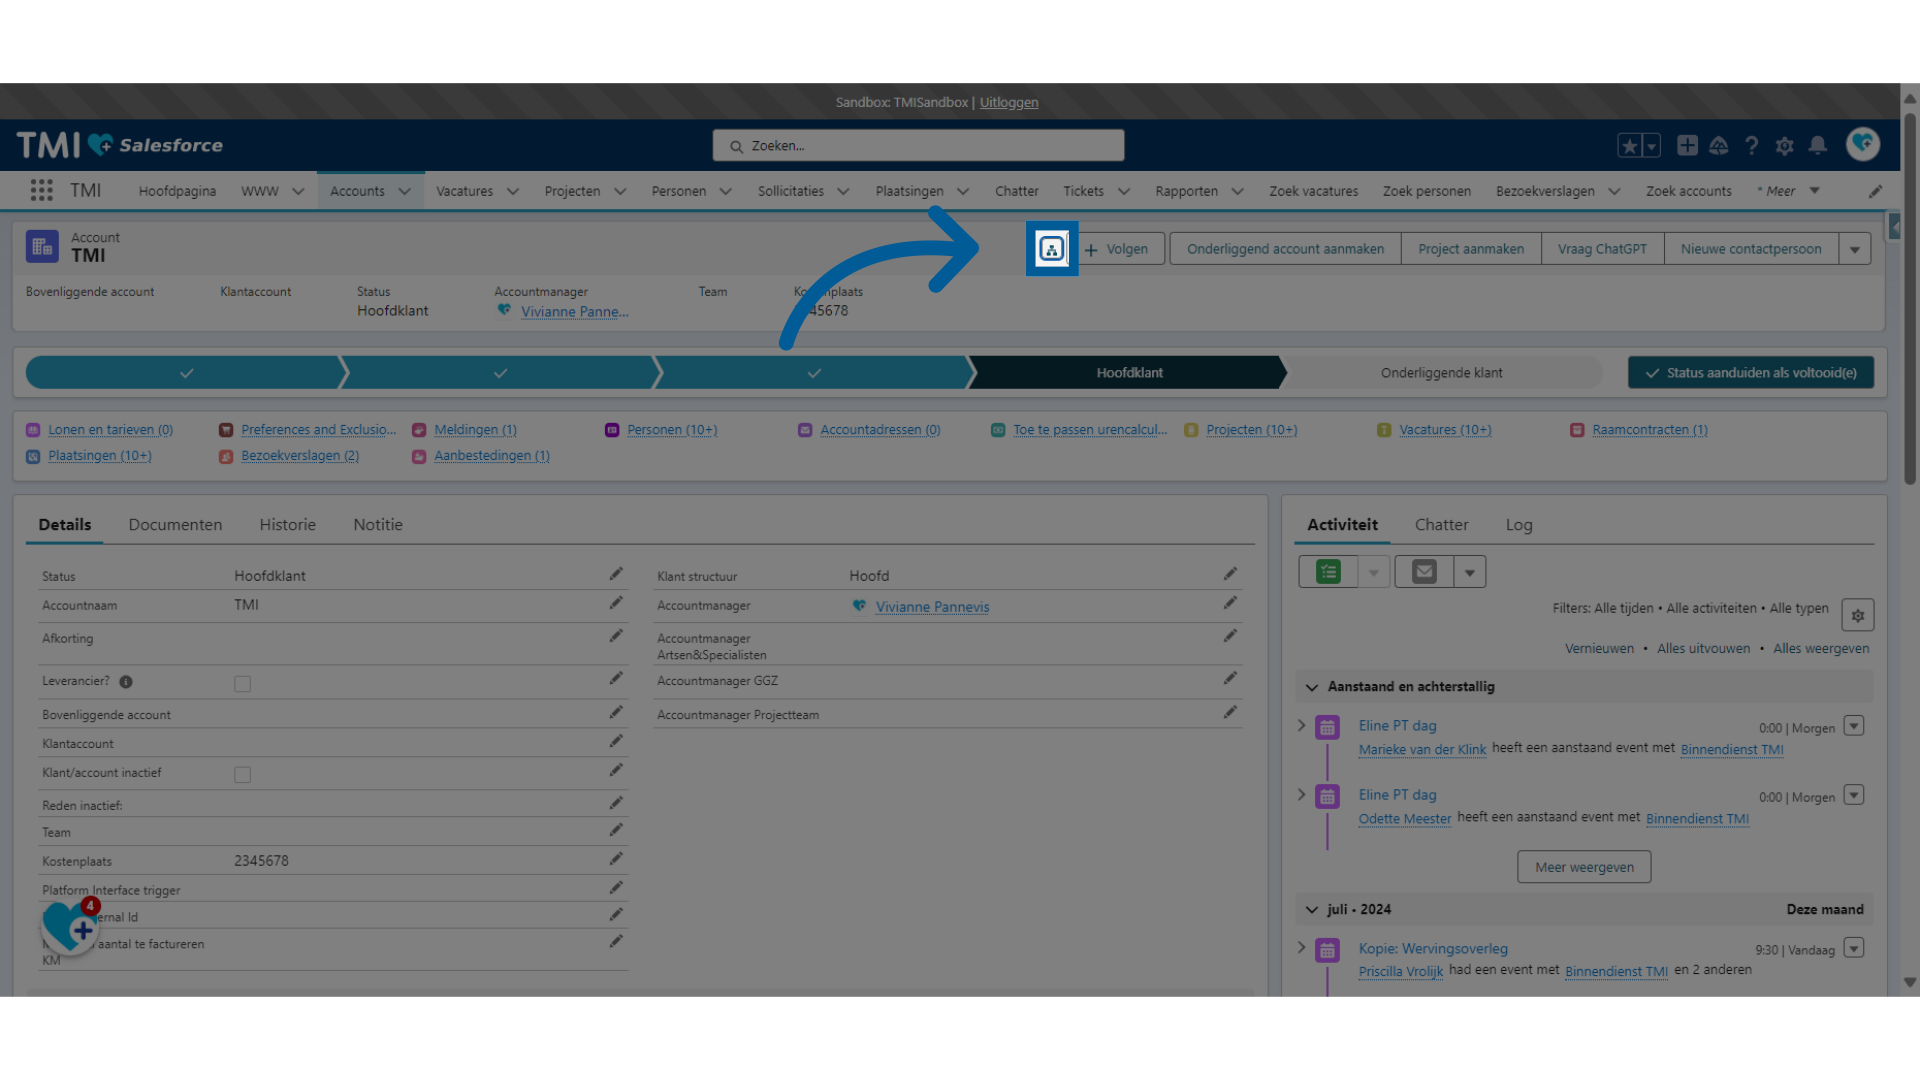
Task: Toggle the Leverancier? checkbox
Action: [242, 684]
